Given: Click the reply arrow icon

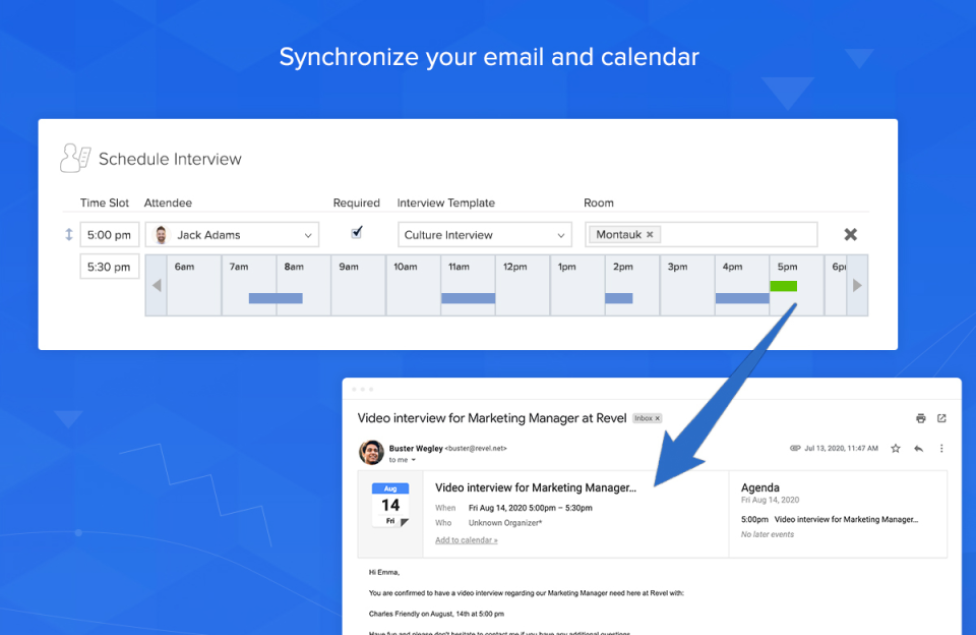Looking at the screenshot, I should (918, 449).
